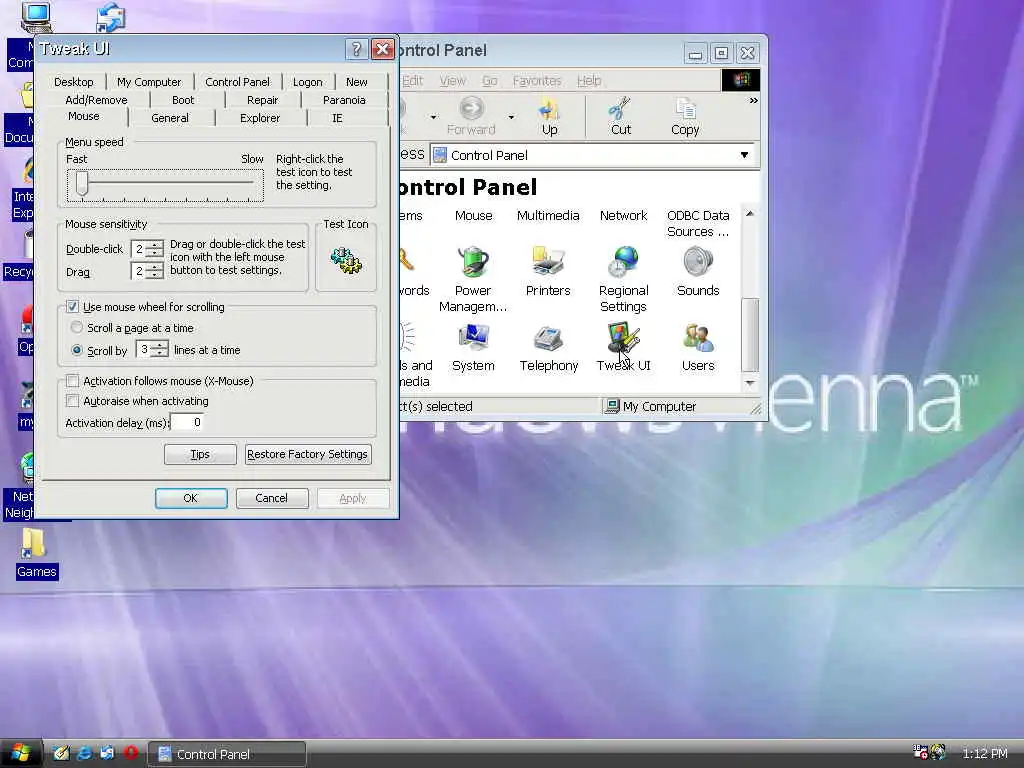This screenshot has width=1024, height=768.
Task: Open the Sounds speaker icon
Action: (697, 262)
